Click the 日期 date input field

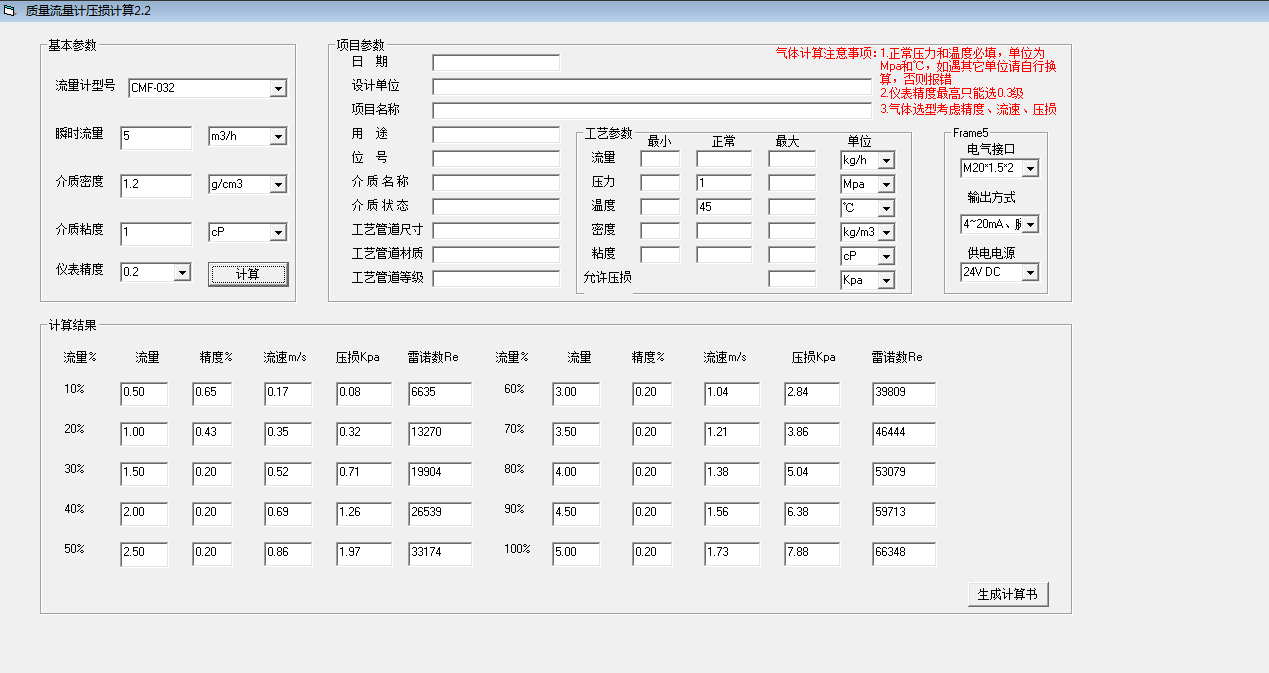coord(495,62)
